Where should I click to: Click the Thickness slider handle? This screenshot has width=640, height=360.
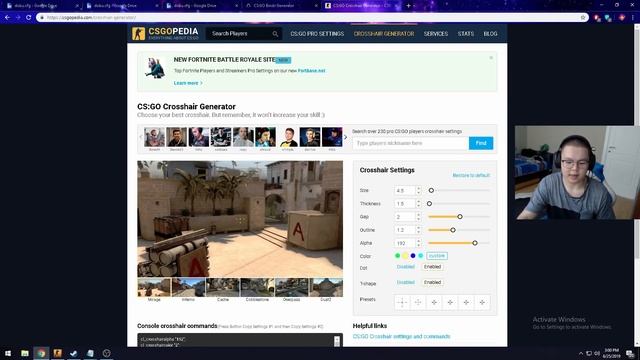pyautogui.click(x=429, y=204)
